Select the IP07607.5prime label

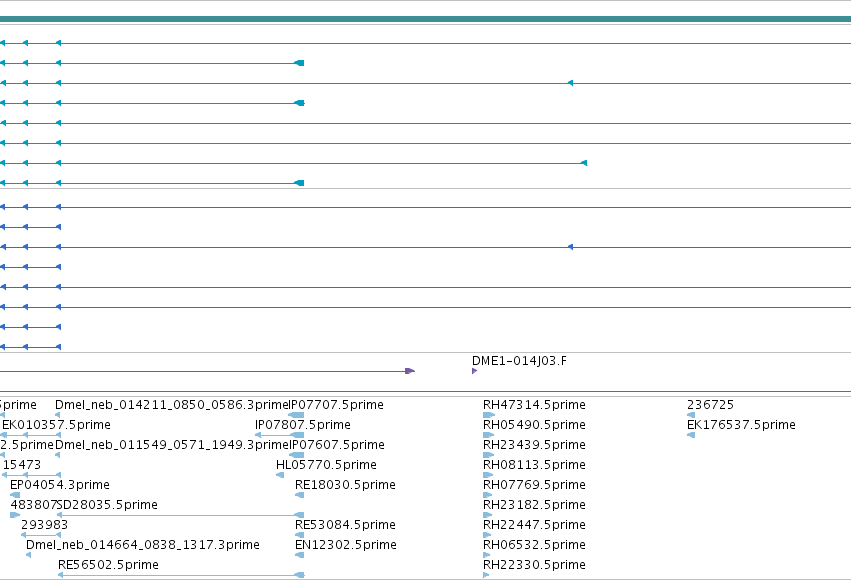[337, 445]
